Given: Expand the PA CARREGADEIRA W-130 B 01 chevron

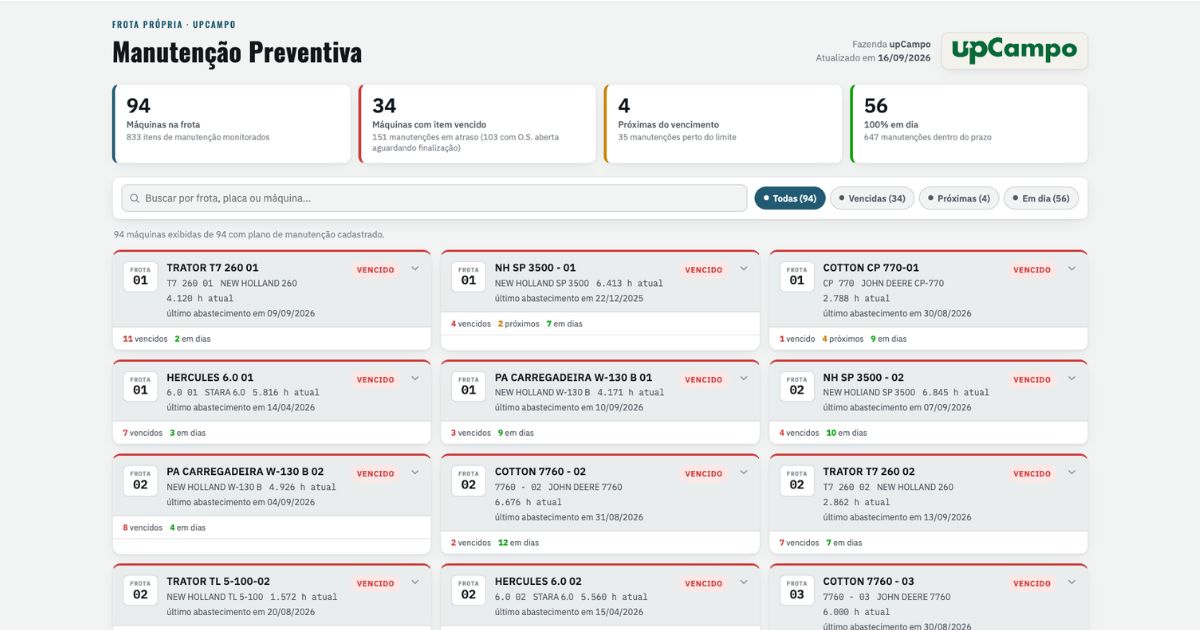Looking at the screenshot, I should (743, 378).
